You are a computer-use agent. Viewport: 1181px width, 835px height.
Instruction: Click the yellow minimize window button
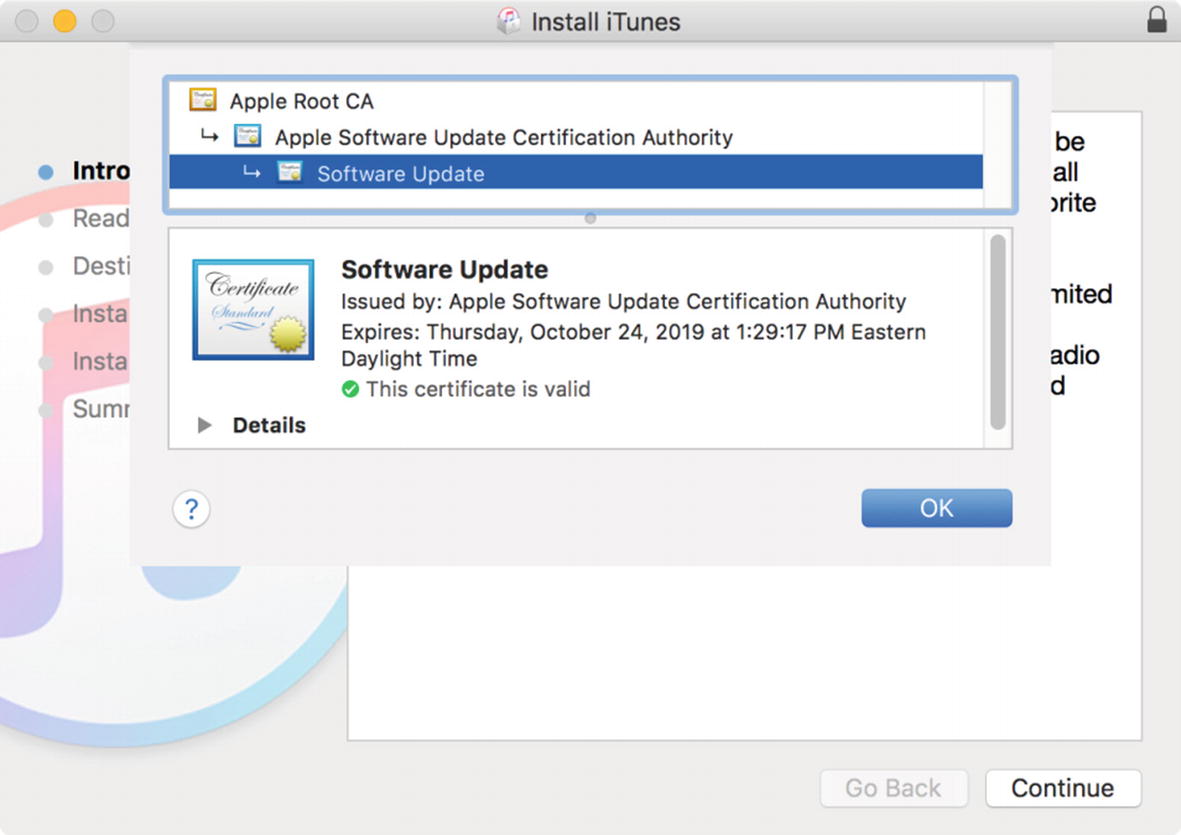[65, 20]
